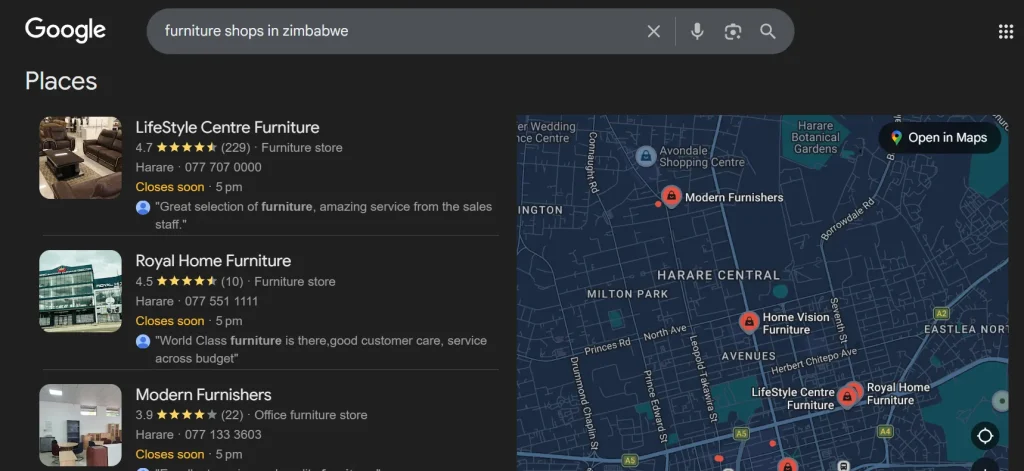Click the Google logo
1024x471 pixels.
click(65, 30)
